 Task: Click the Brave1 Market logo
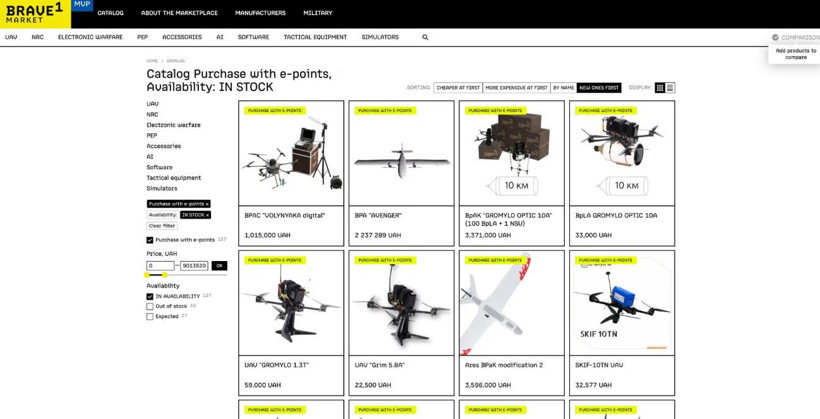point(35,13)
